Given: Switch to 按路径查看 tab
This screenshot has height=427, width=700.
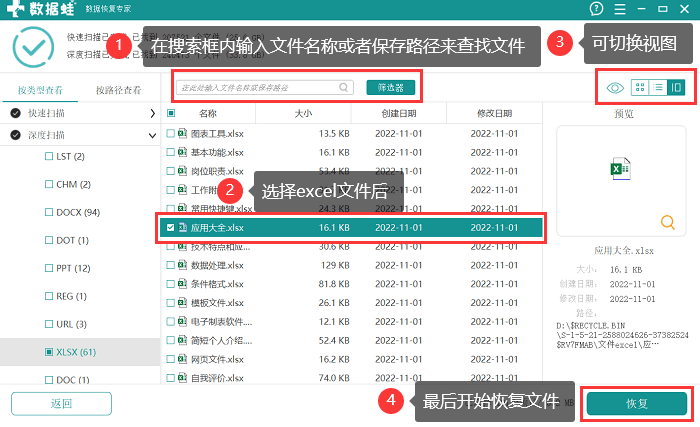Looking at the screenshot, I should click(x=118, y=90).
